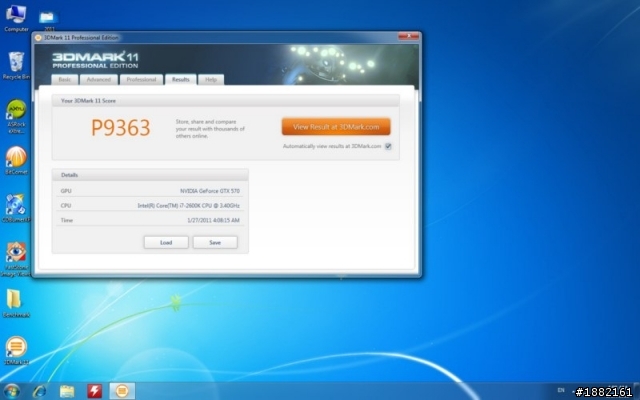Click the 3DMark title bar icon
Viewport: 640px width, 400px height.
tap(38, 38)
